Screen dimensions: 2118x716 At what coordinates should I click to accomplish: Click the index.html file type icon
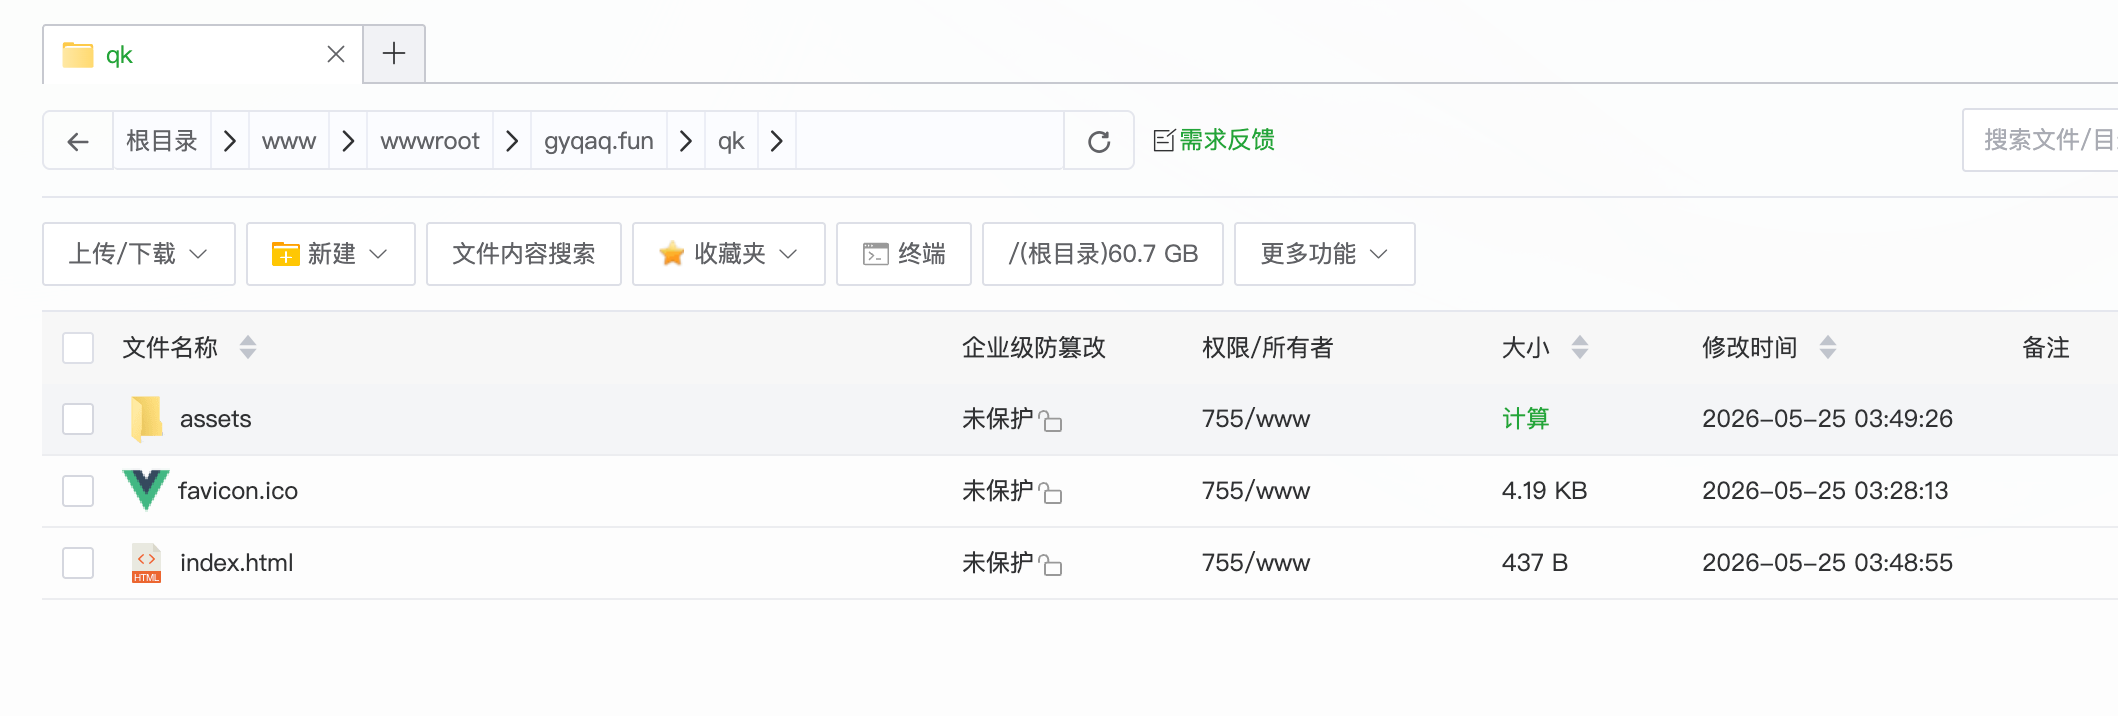146,563
